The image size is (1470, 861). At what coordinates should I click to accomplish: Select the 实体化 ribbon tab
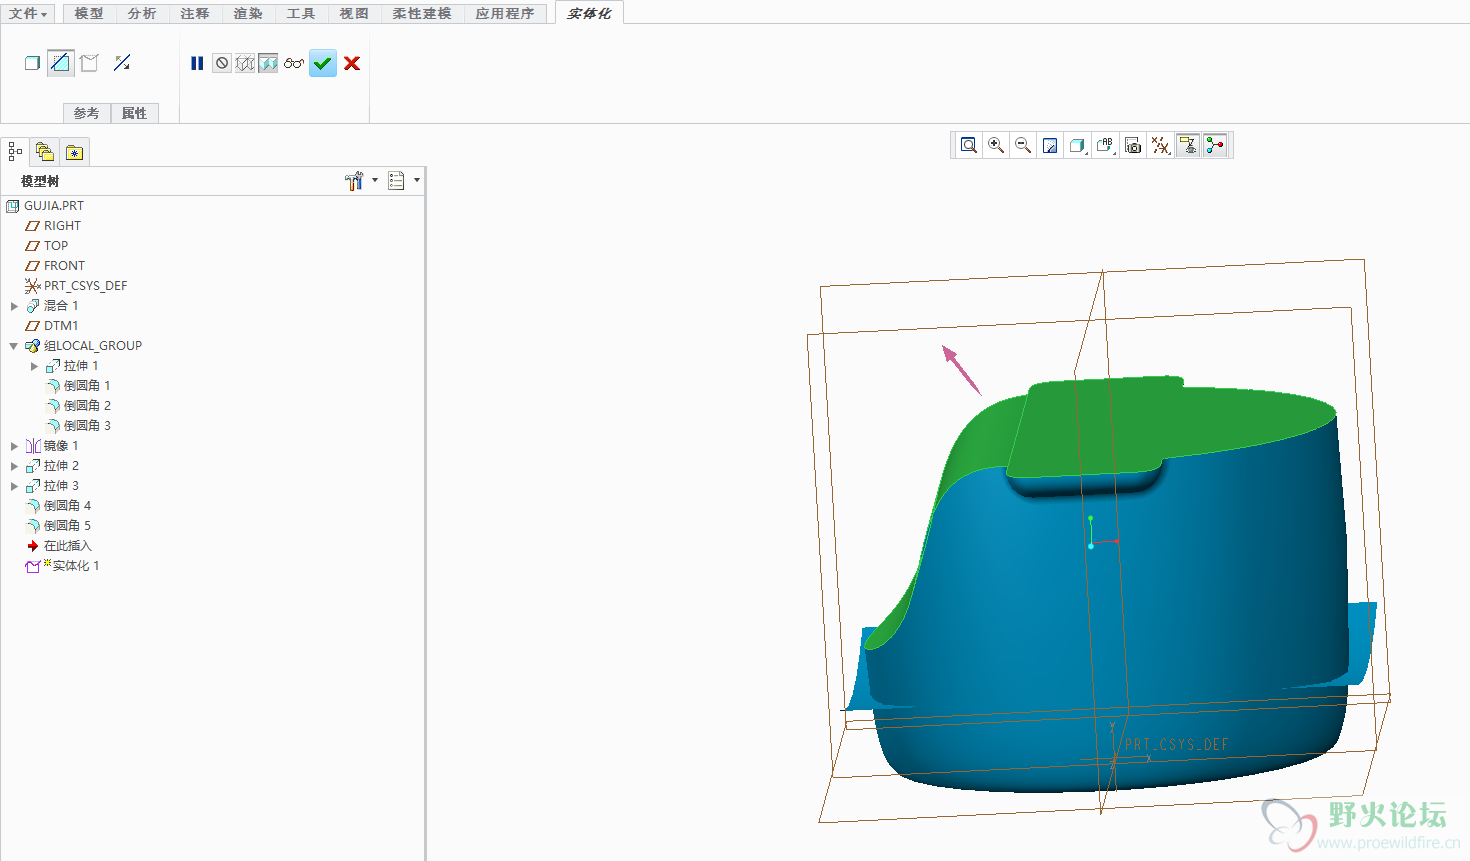pos(589,13)
